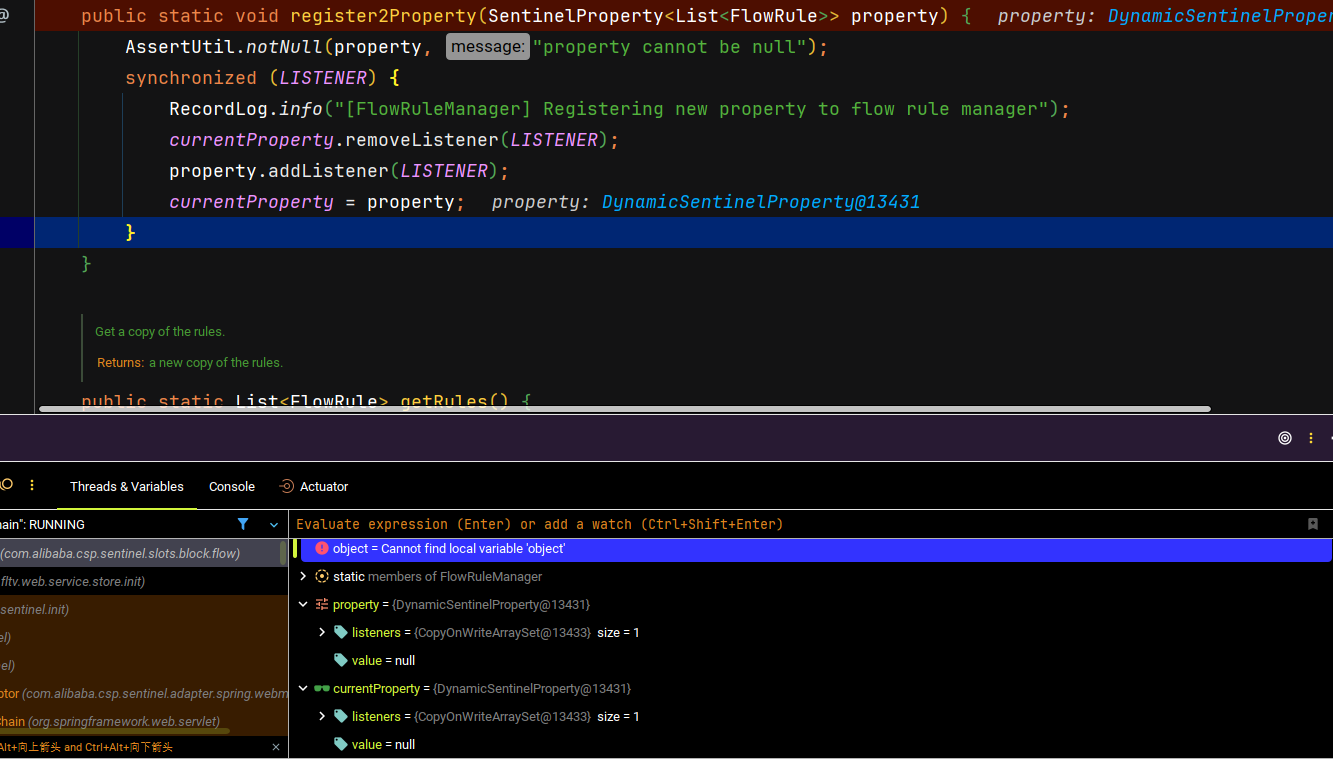Click the tag icon of value under property

(341, 660)
